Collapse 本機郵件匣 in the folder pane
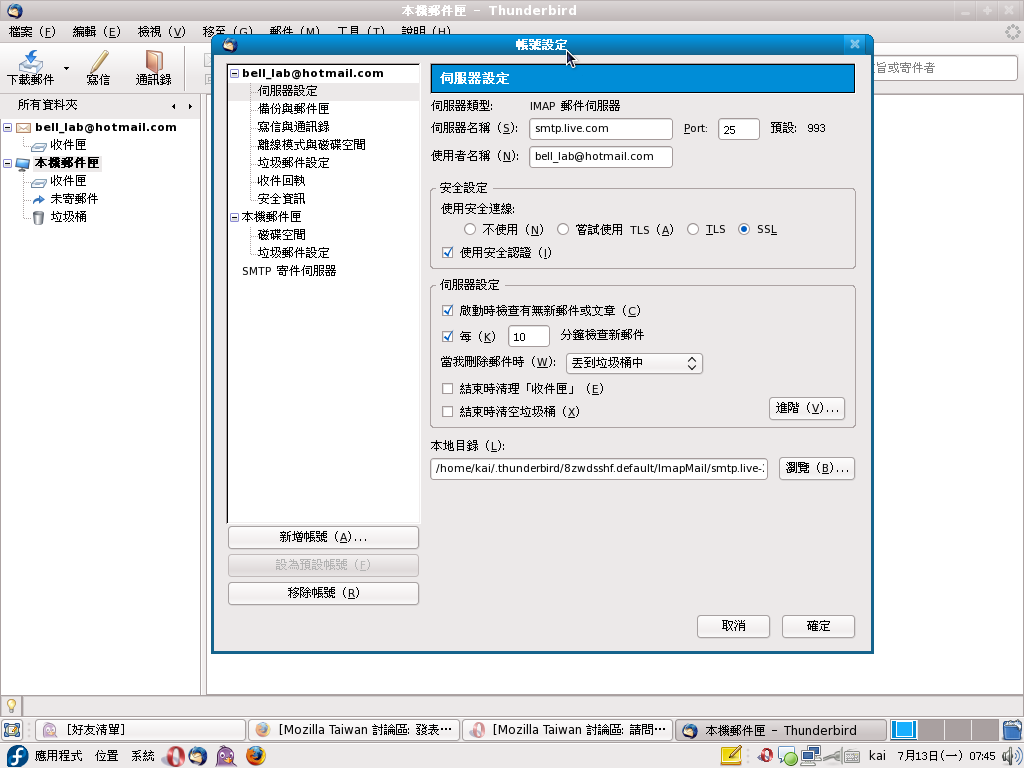Image resolution: width=1024 pixels, height=768 pixels. tap(7, 163)
